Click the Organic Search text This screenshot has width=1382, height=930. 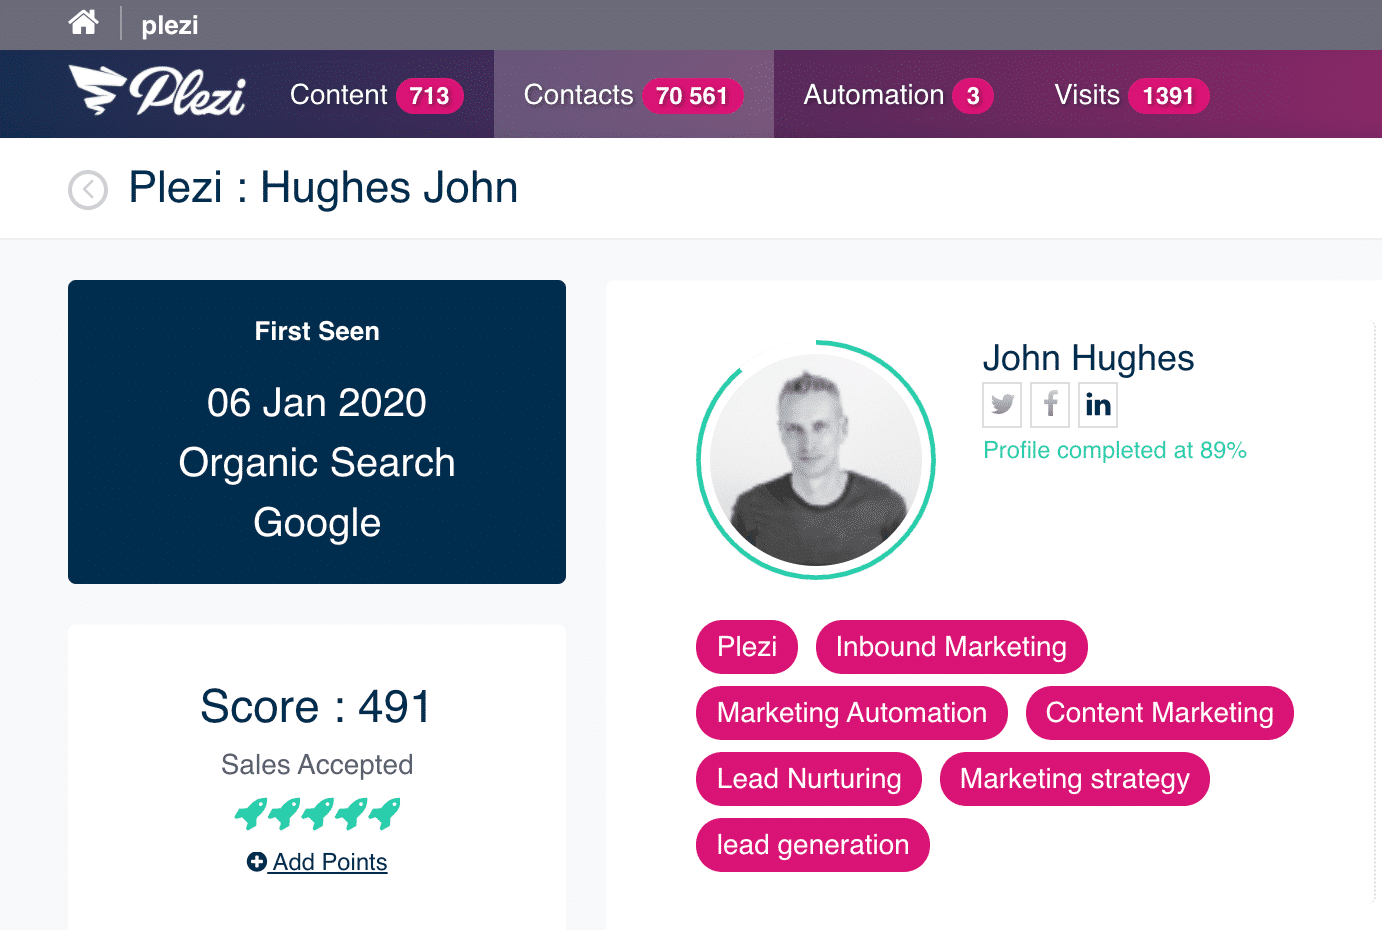pos(317,463)
